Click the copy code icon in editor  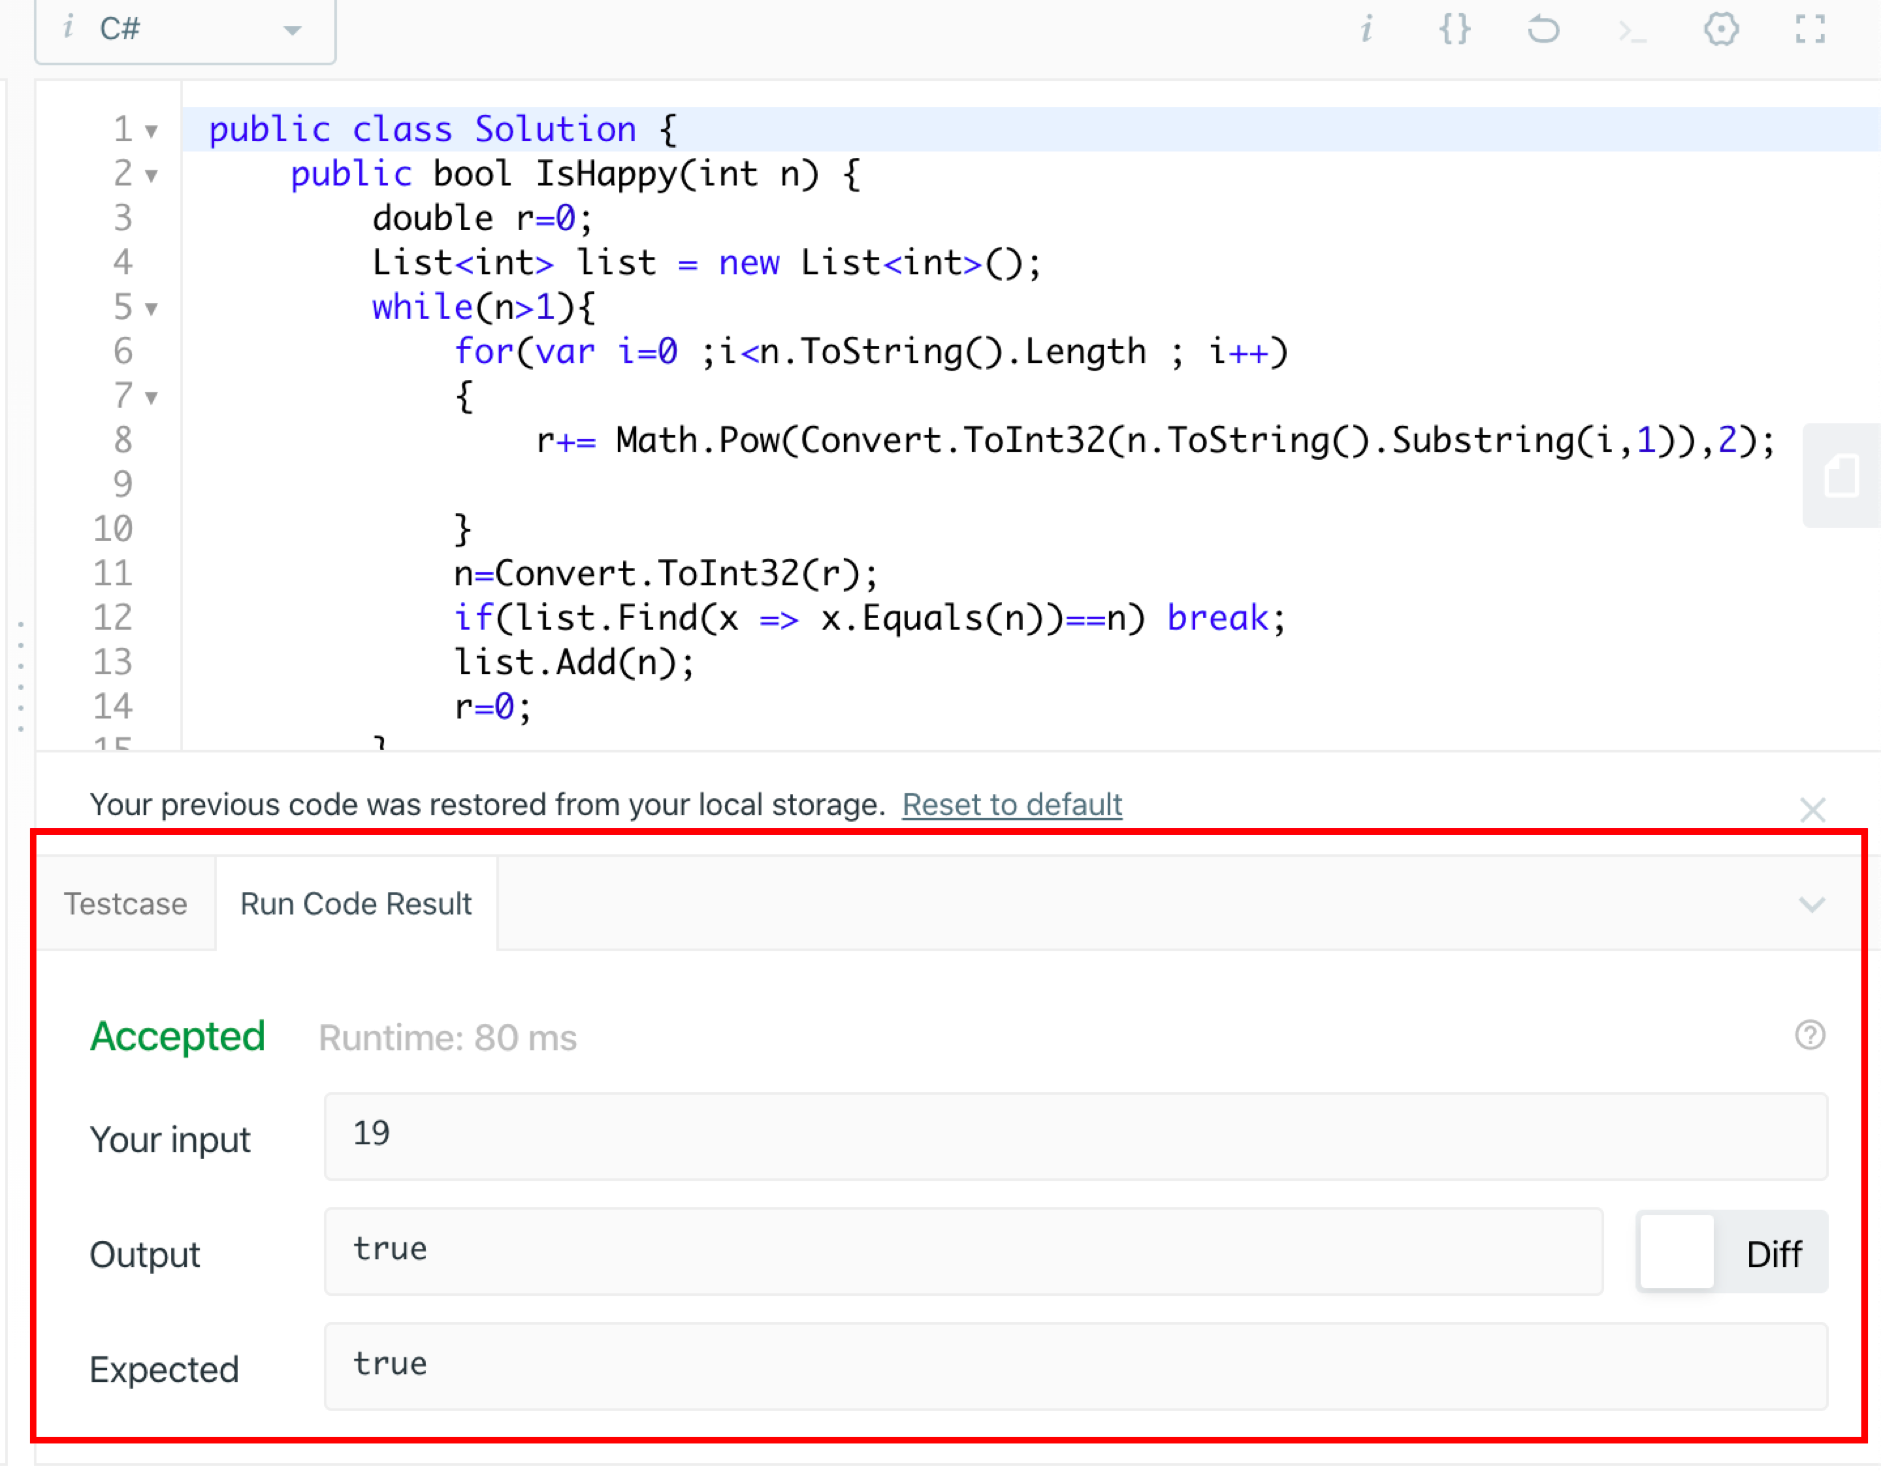point(1843,477)
